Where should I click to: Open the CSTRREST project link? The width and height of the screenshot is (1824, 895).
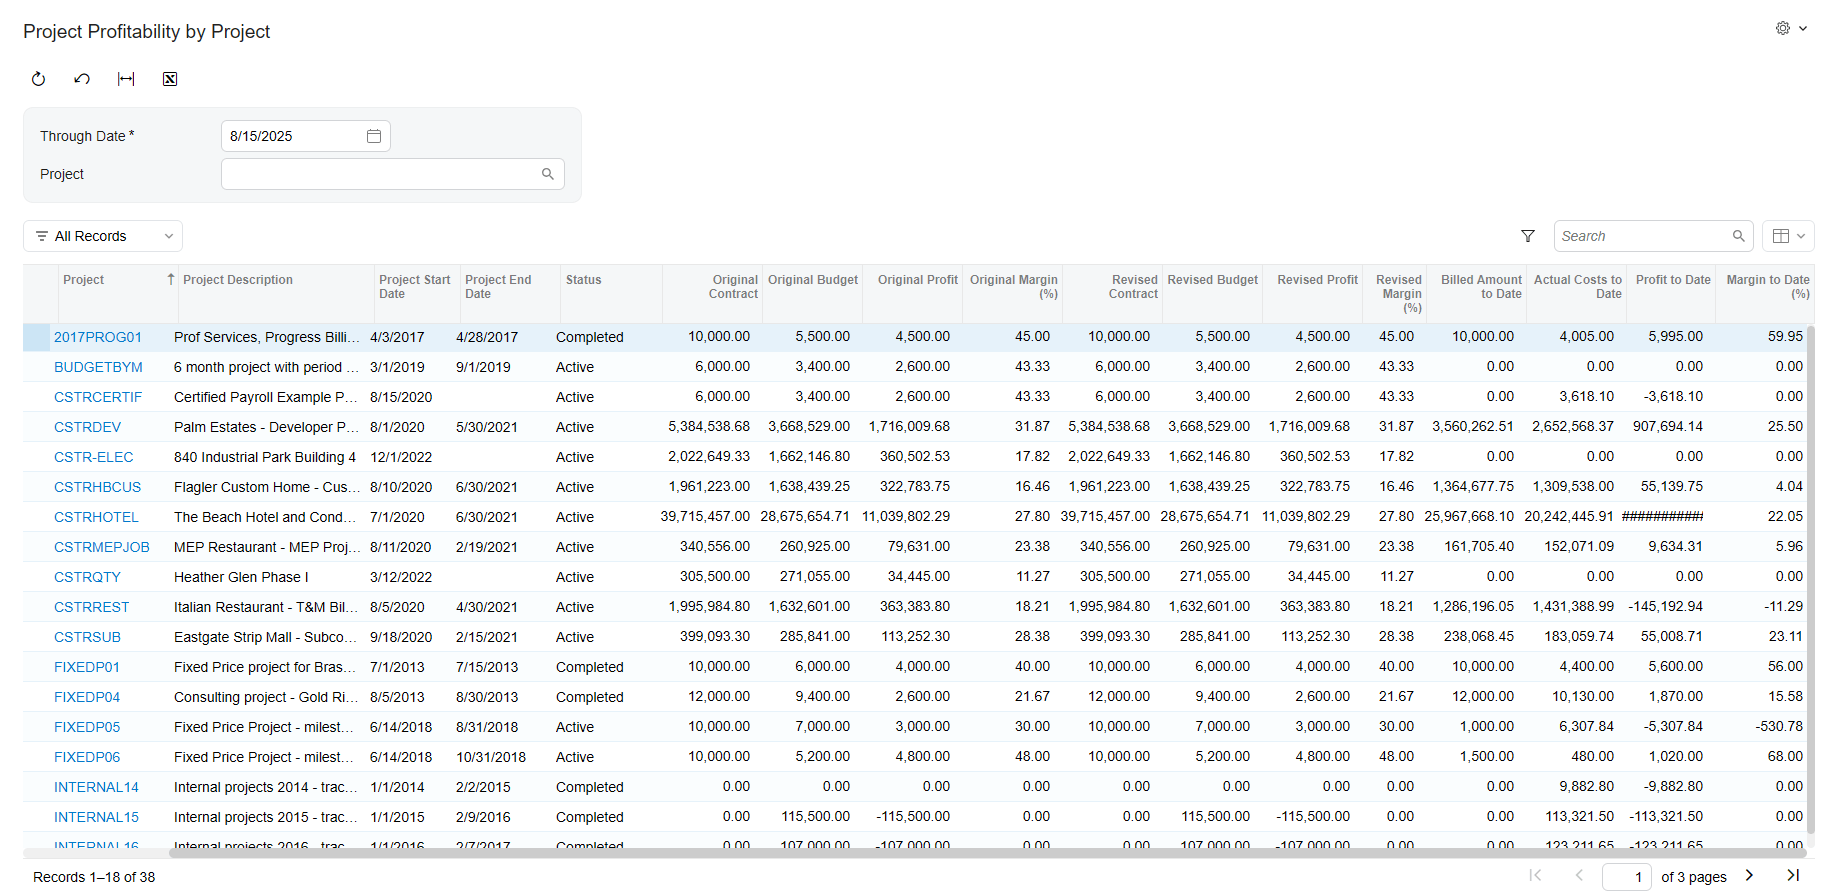tap(92, 607)
